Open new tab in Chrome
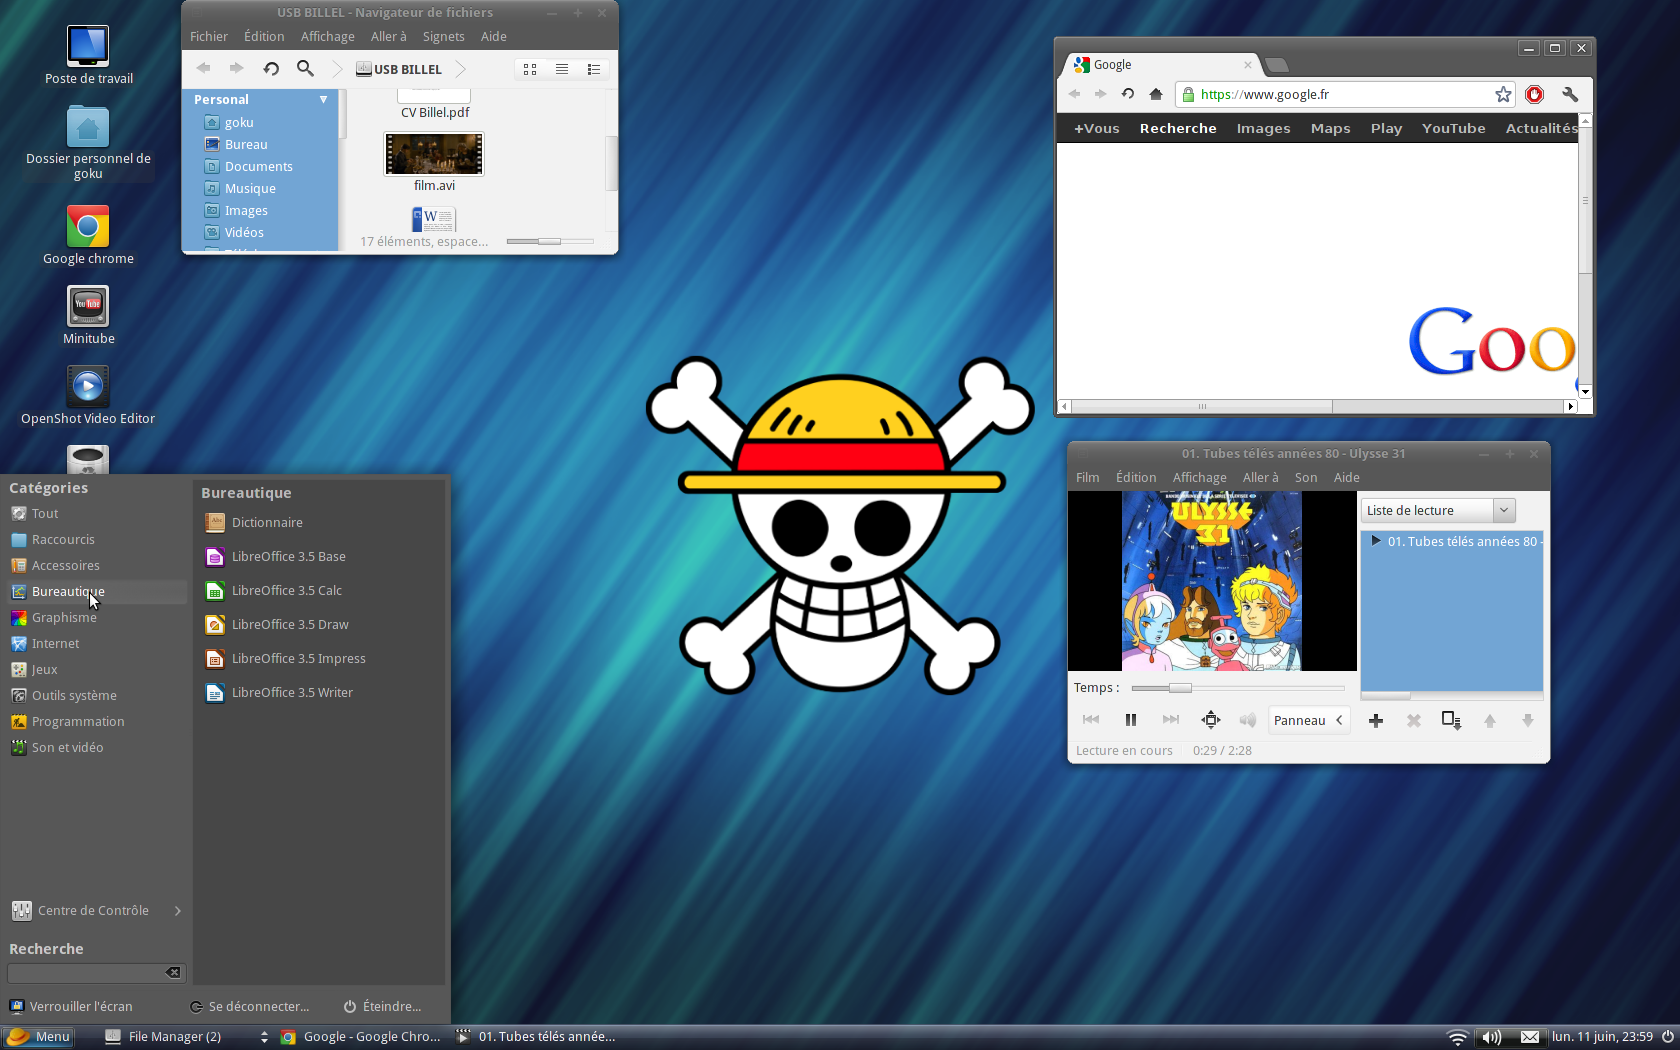This screenshot has width=1680, height=1050. pos(1276,65)
